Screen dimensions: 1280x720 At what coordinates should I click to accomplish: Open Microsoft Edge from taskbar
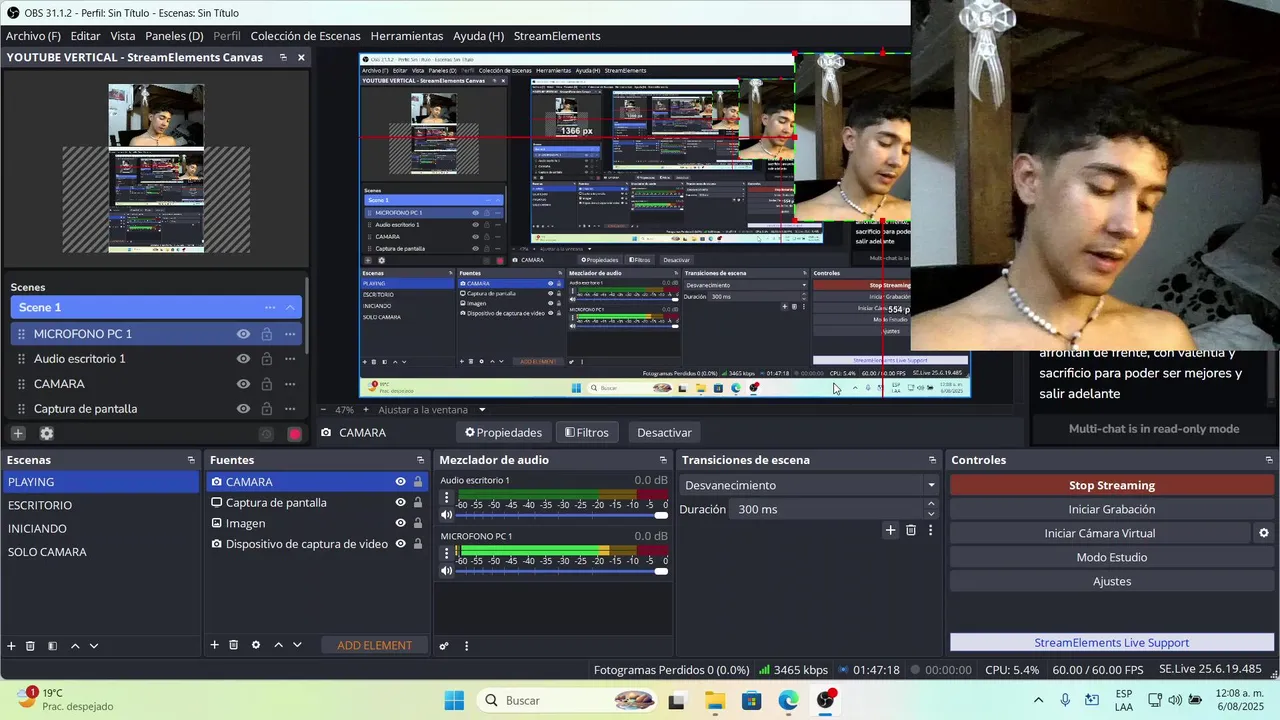point(788,700)
